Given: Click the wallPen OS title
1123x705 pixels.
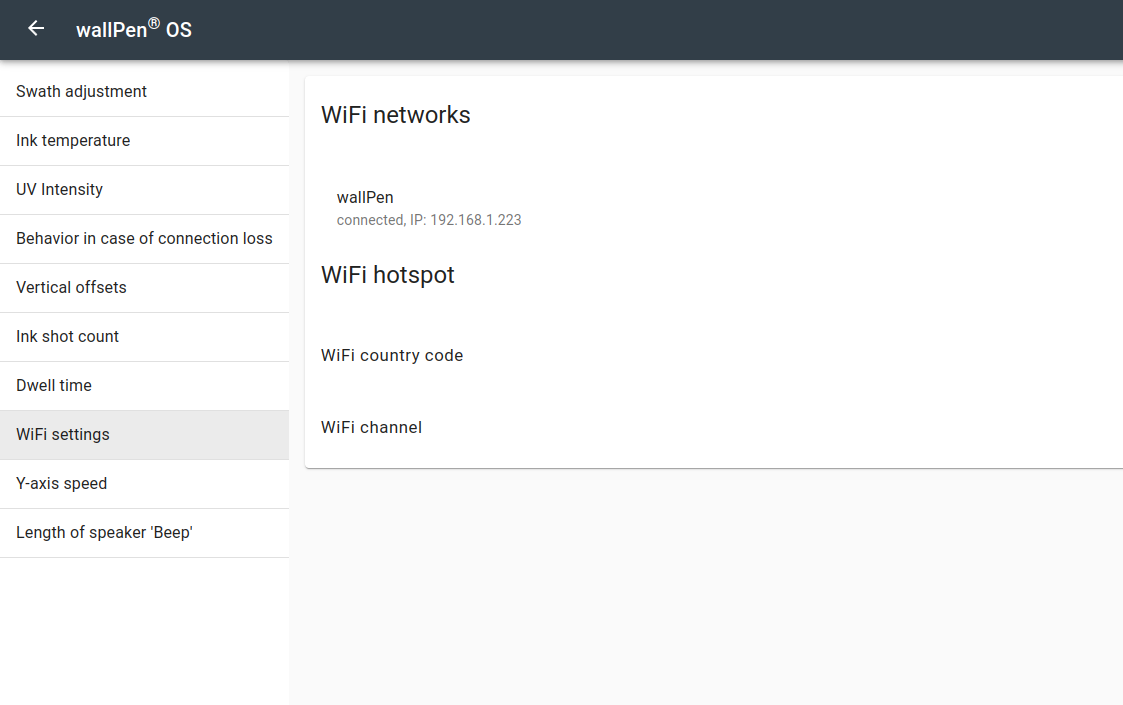Looking at the screenshot, I should 134,29.
